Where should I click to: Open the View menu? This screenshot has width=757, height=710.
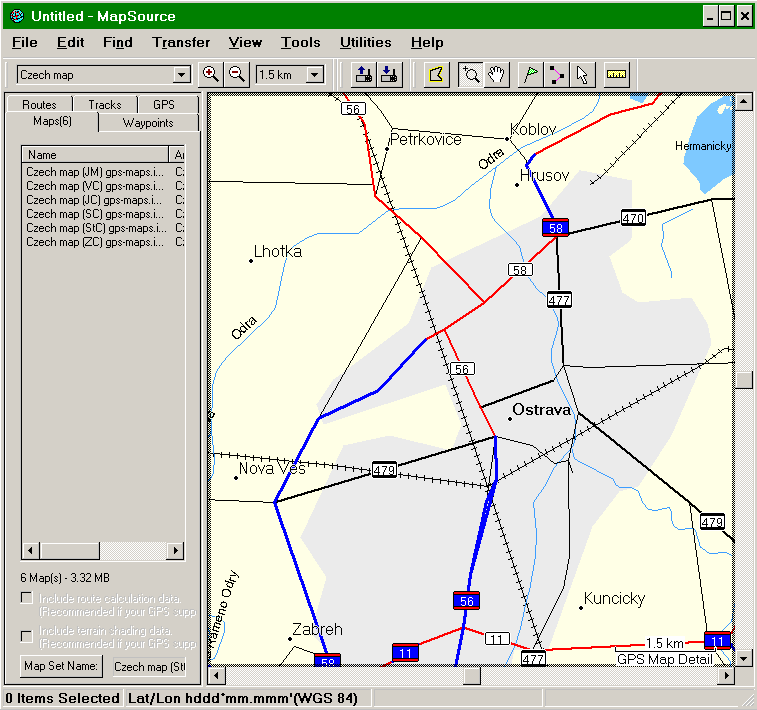tap(245, 42)
